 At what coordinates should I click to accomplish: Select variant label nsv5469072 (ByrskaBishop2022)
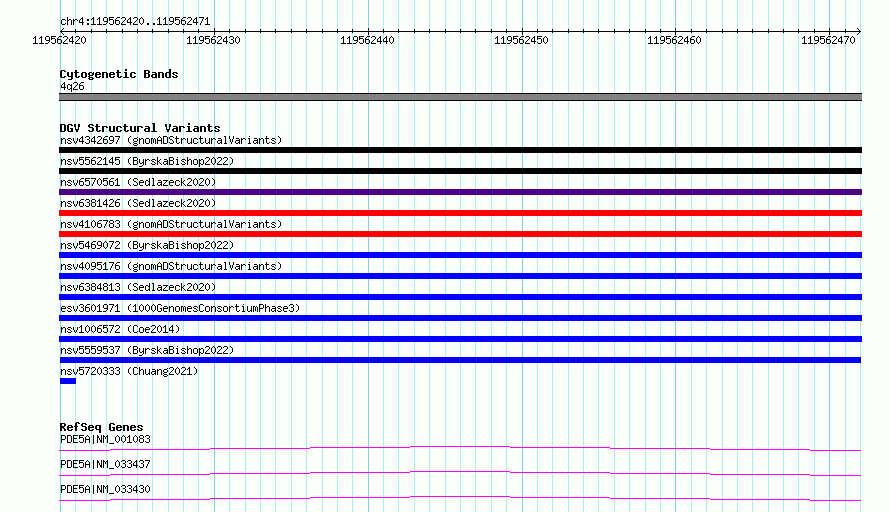pos(147,245)
